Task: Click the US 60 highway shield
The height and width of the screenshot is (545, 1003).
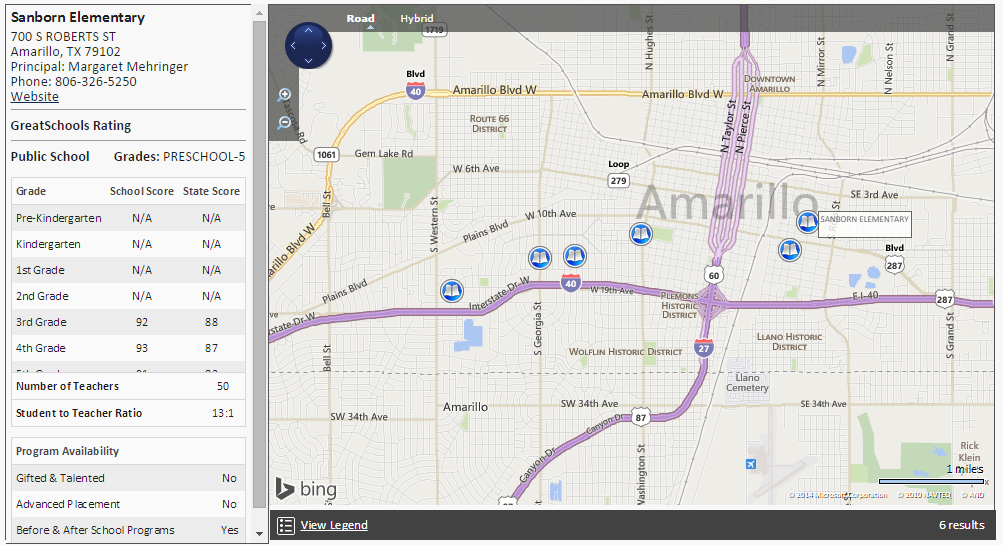Action: tap(713, 276)
